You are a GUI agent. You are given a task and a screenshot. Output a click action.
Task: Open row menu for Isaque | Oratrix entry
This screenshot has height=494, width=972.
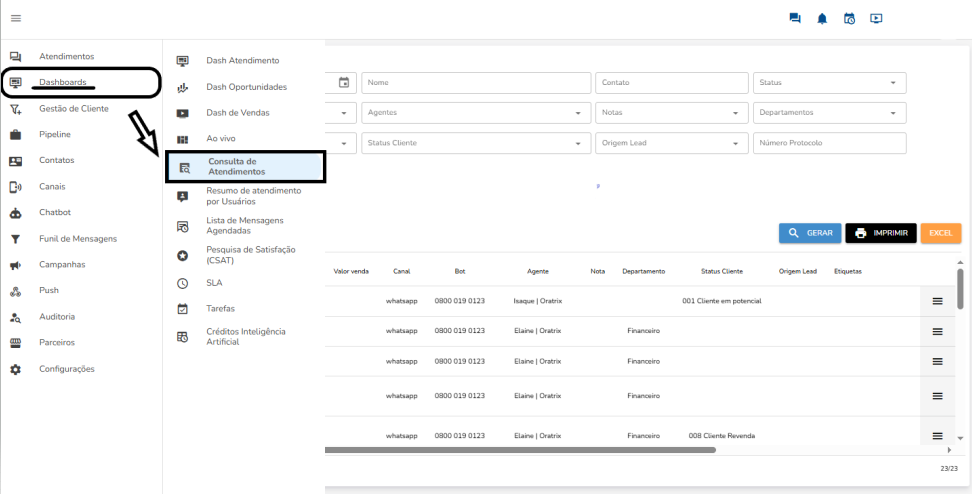pyautogui.click(x=937, y=300)
